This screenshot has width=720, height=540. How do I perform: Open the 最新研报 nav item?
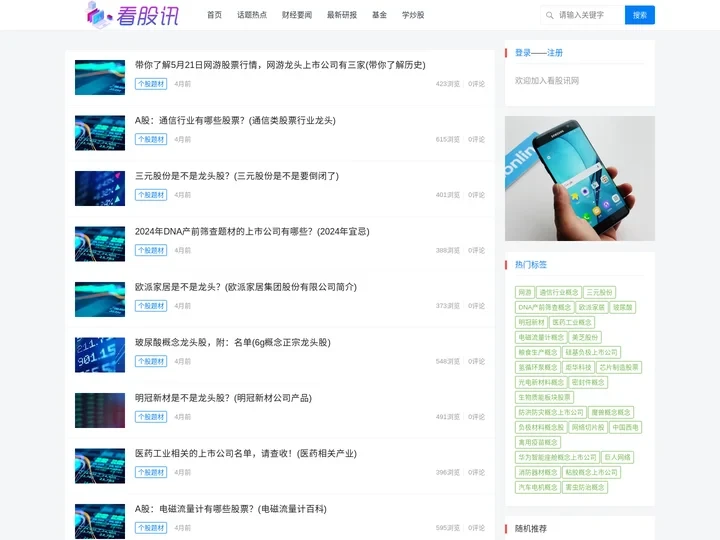coord(342,15)
